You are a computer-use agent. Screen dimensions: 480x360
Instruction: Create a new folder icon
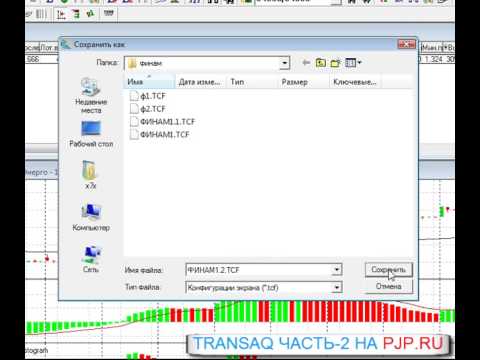coord(335,63)
